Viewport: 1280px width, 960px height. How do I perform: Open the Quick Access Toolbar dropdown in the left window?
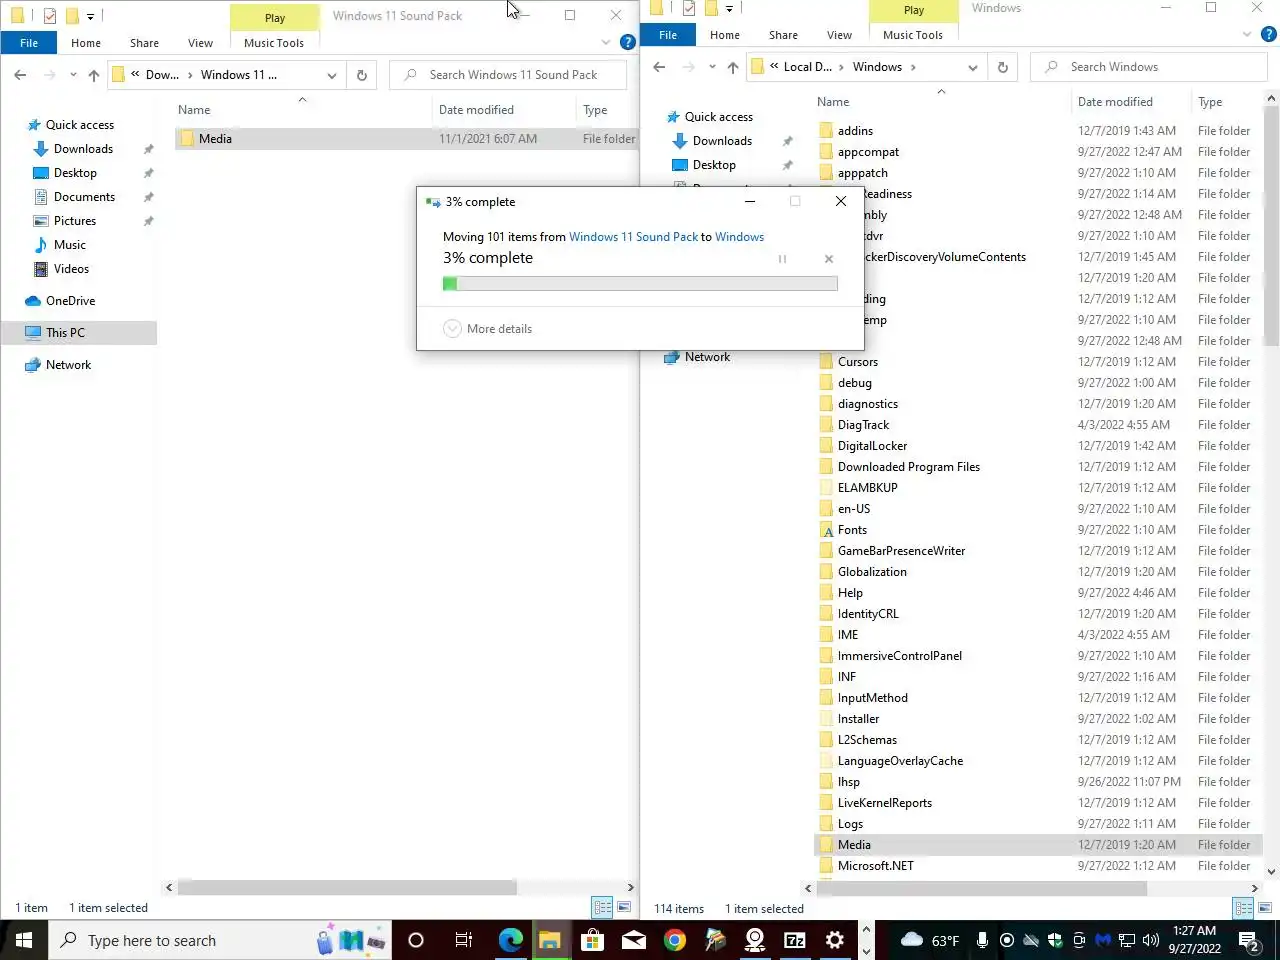pyautogui.click(x=90, y=16)
